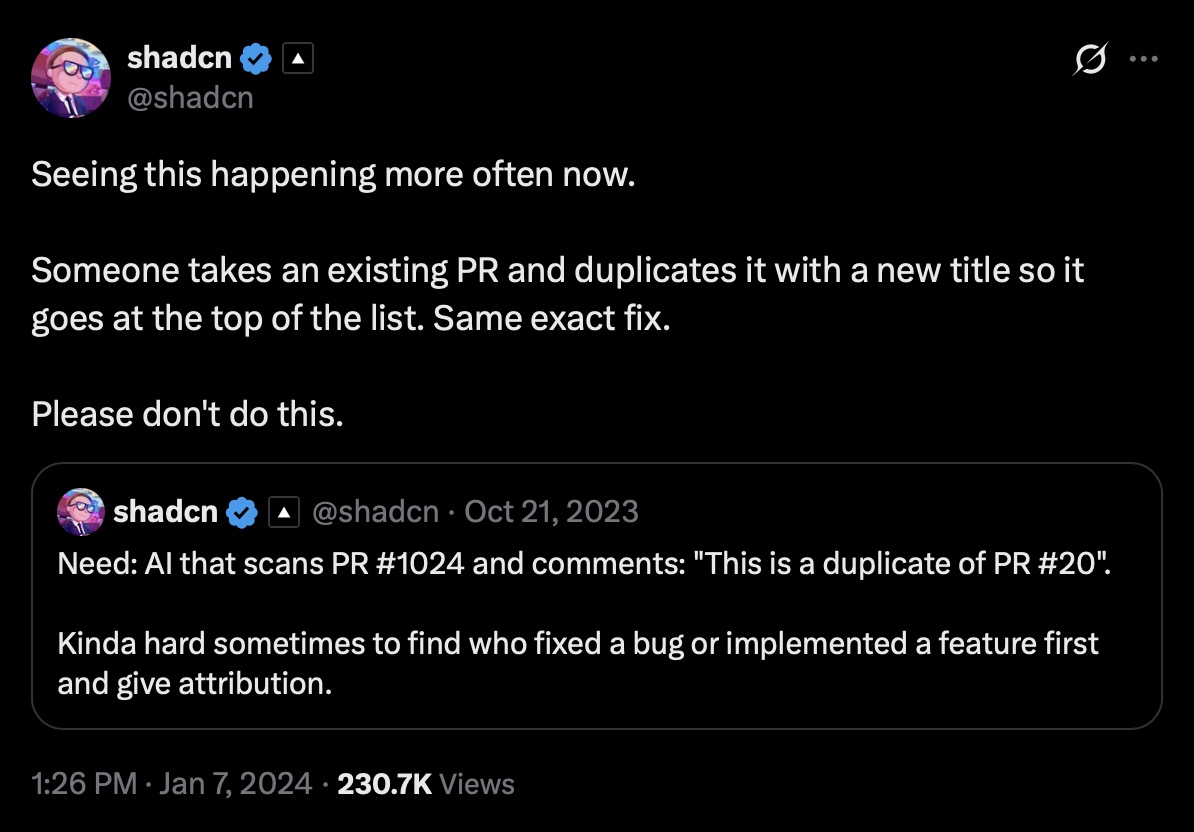The height and width of the screenshot is (832, 1194).
Task: Select the Grok analysis button near the ellipsis
Action: tap(1092, 59)
